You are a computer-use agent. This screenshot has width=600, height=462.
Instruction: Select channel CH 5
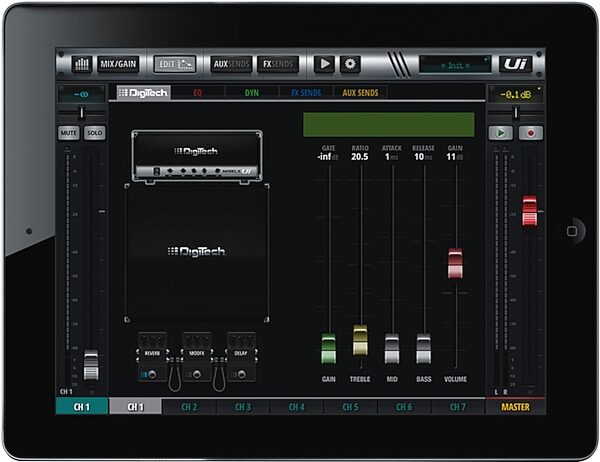point(351,406)
